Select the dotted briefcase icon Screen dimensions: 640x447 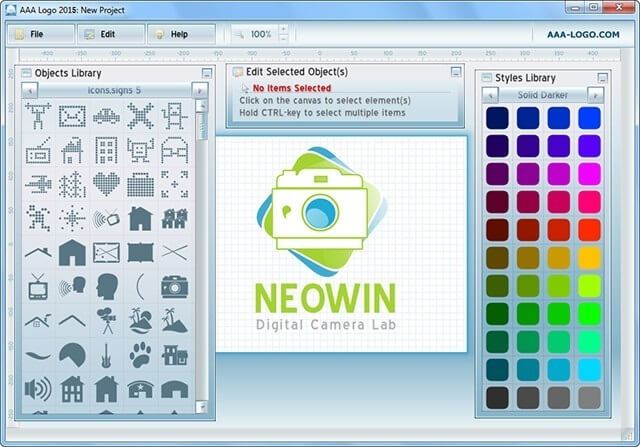(140, 185)
